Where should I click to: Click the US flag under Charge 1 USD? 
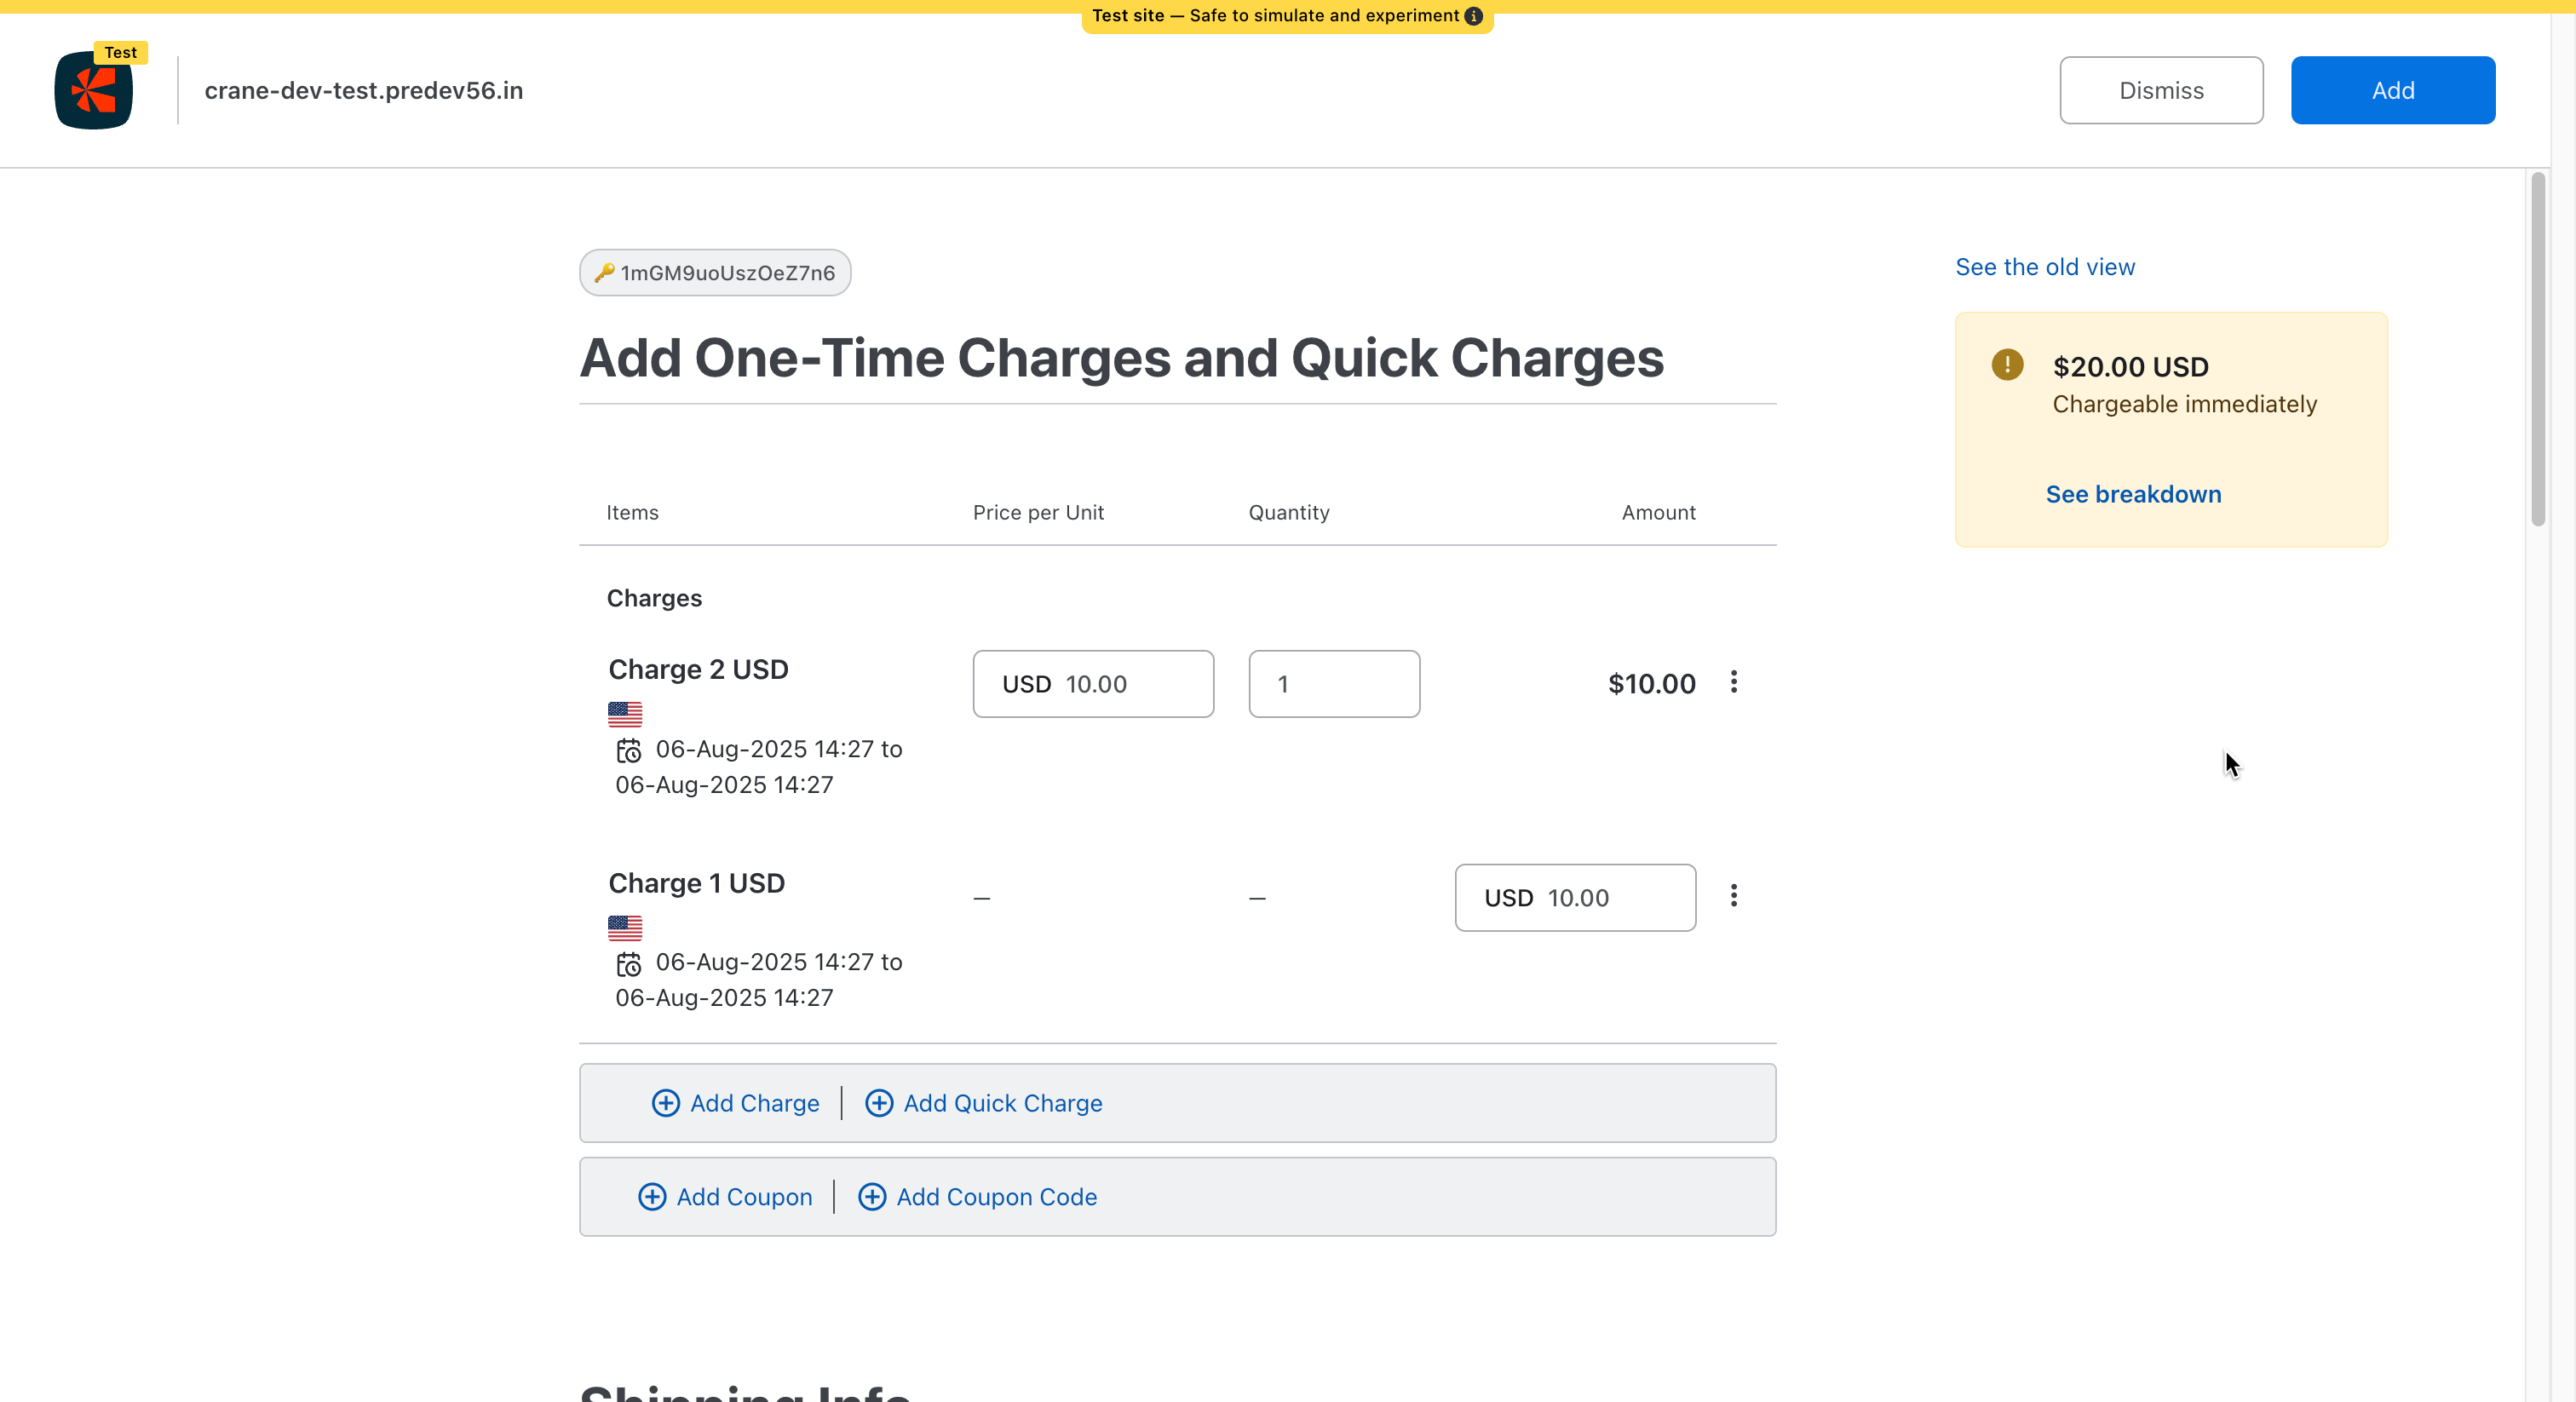(625, 928)
